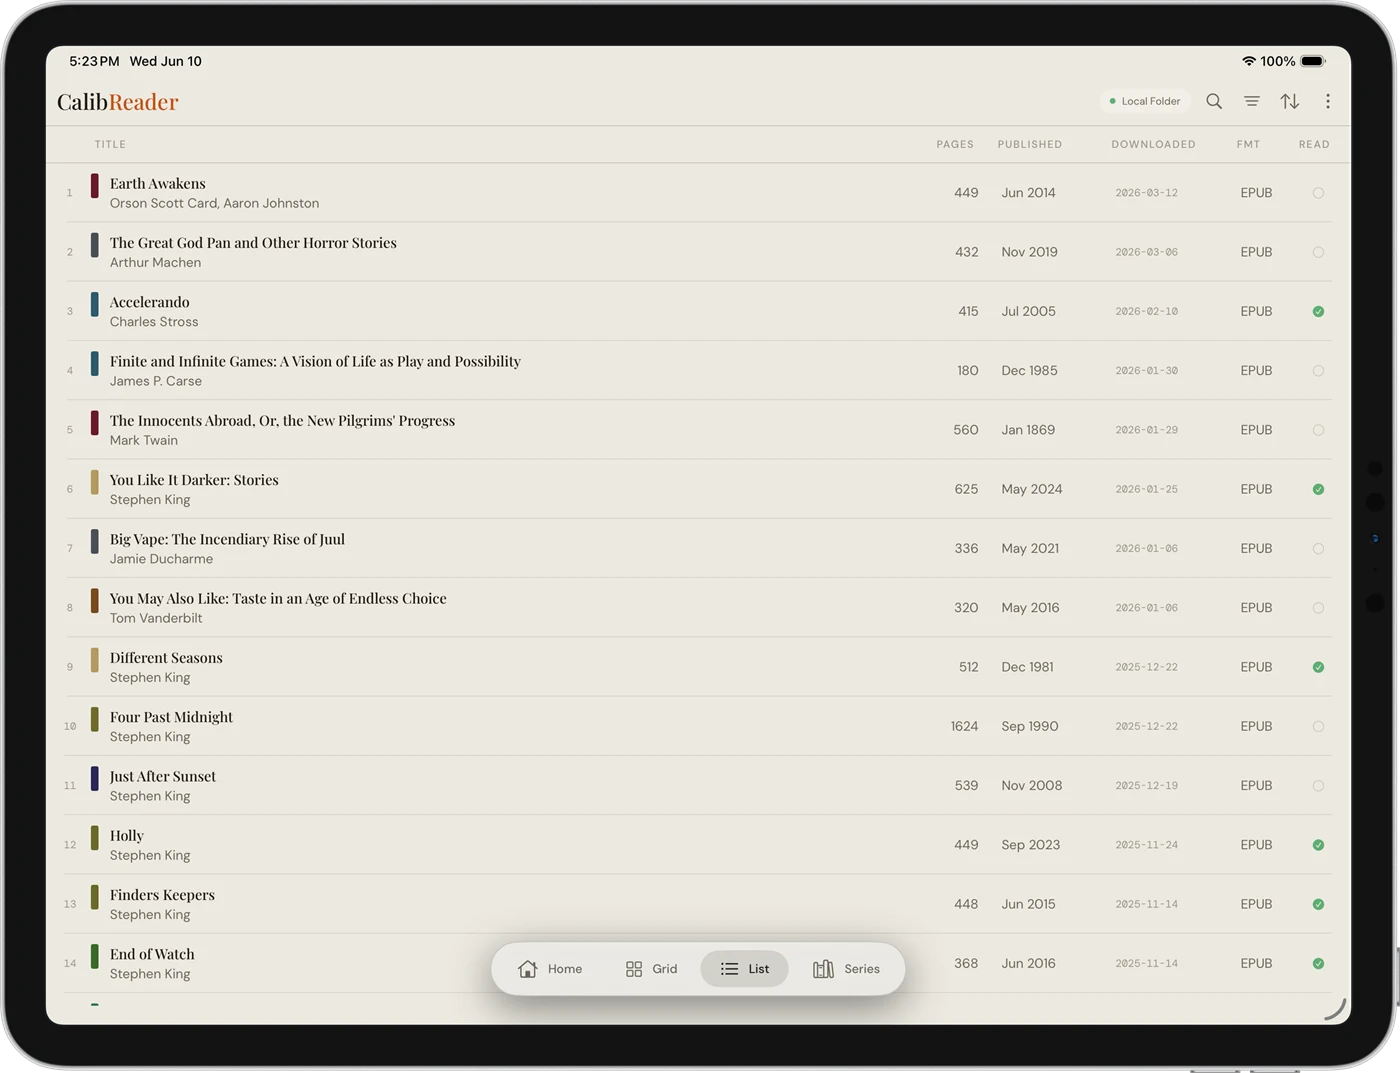The width and height of the screenshot is (1400, 1073).
Task: Open You Like It Darker: Stories
Action: [194, 480]
